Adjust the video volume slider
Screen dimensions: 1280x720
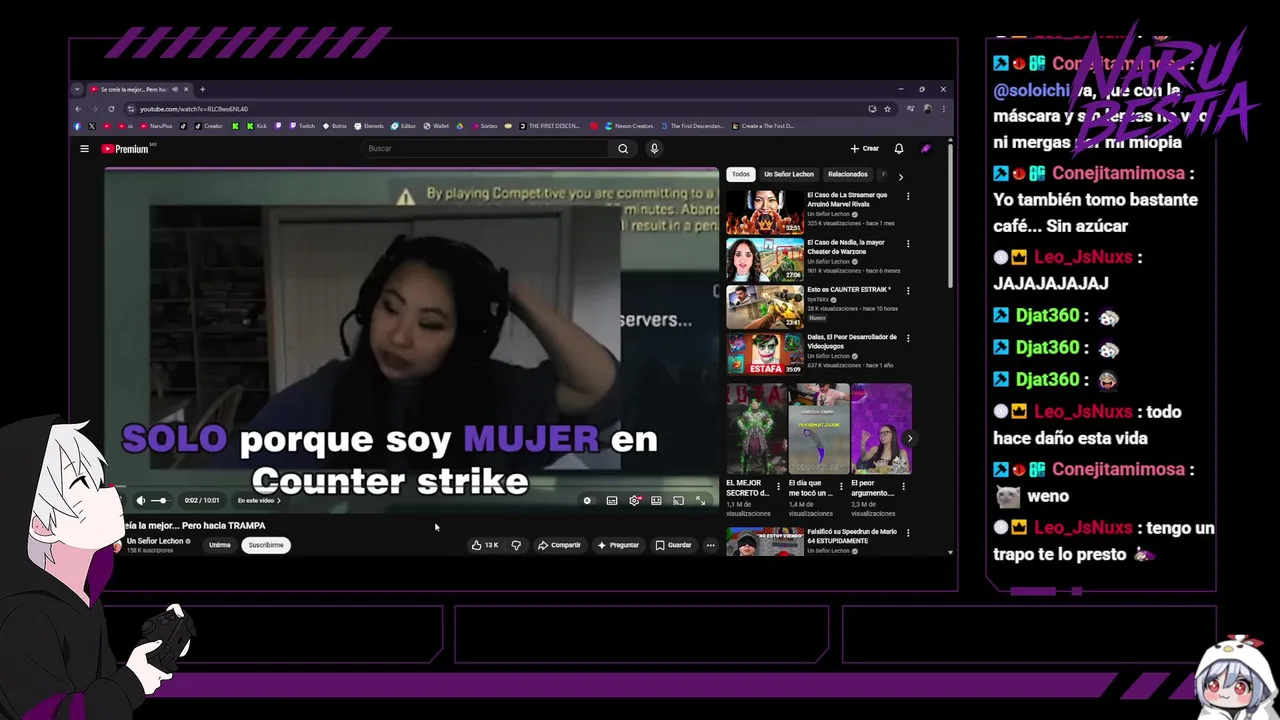(159, 500)
